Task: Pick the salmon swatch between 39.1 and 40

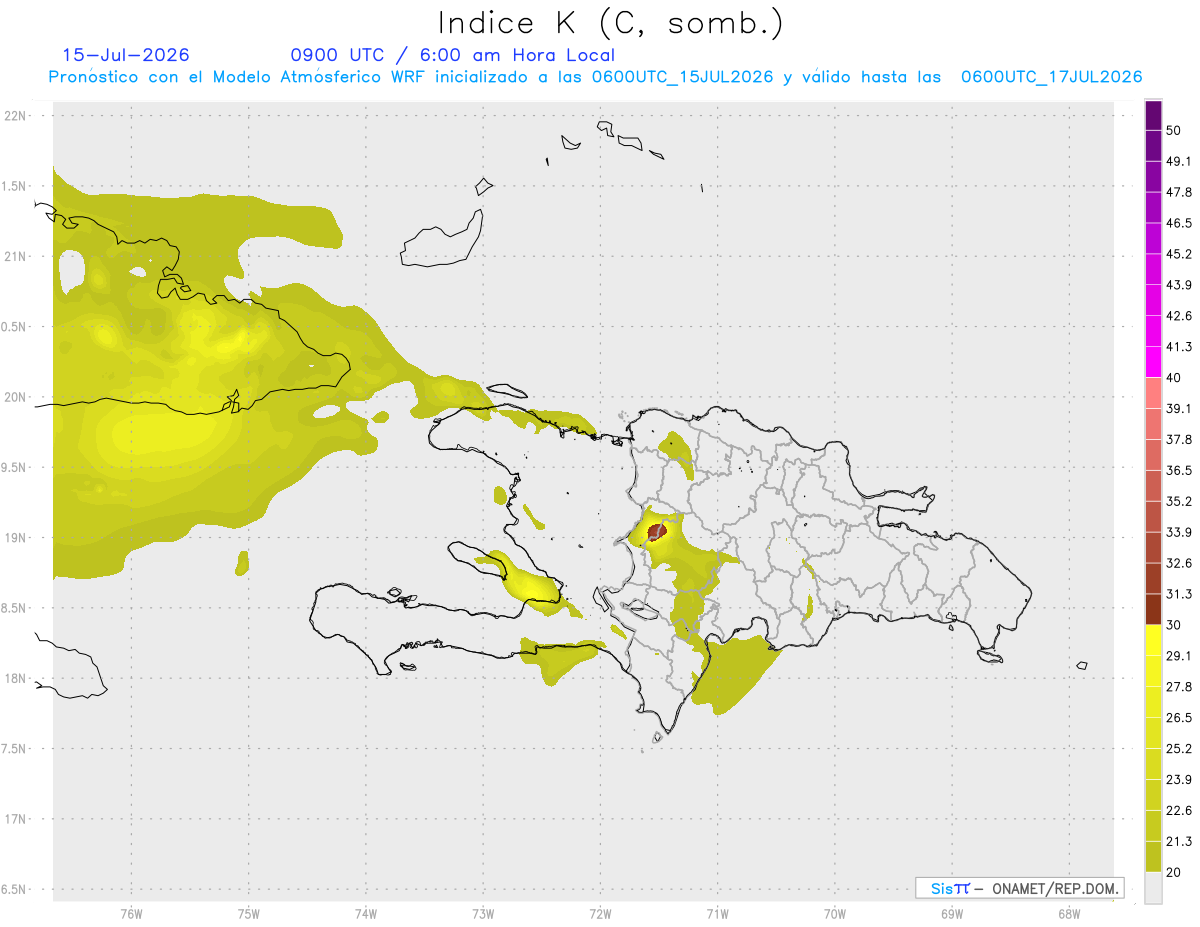Action: point(1153,393)
